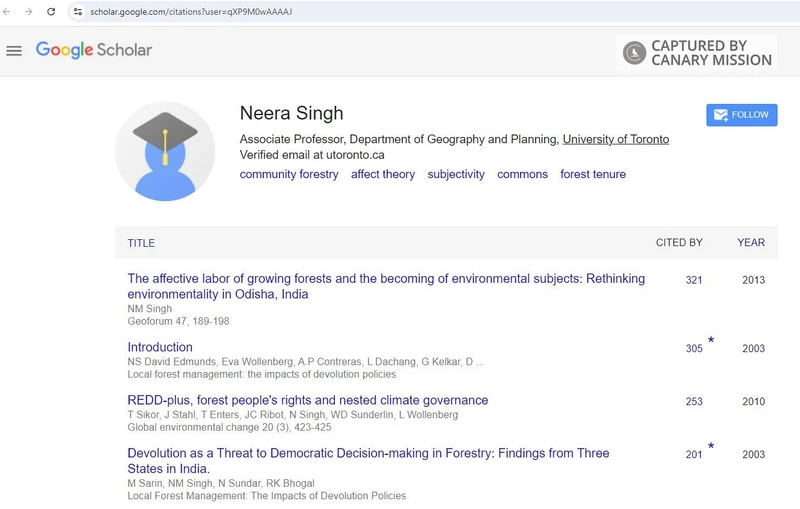Screen dimensions: 800x509
Task: Click the asterisk next to 201 citations
Action: [x=711, y=446]
